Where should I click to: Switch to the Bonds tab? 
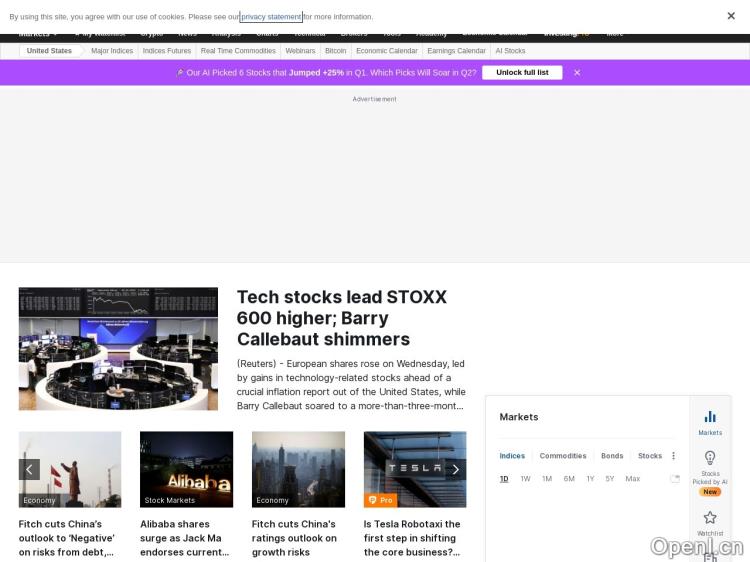[612, 456]
